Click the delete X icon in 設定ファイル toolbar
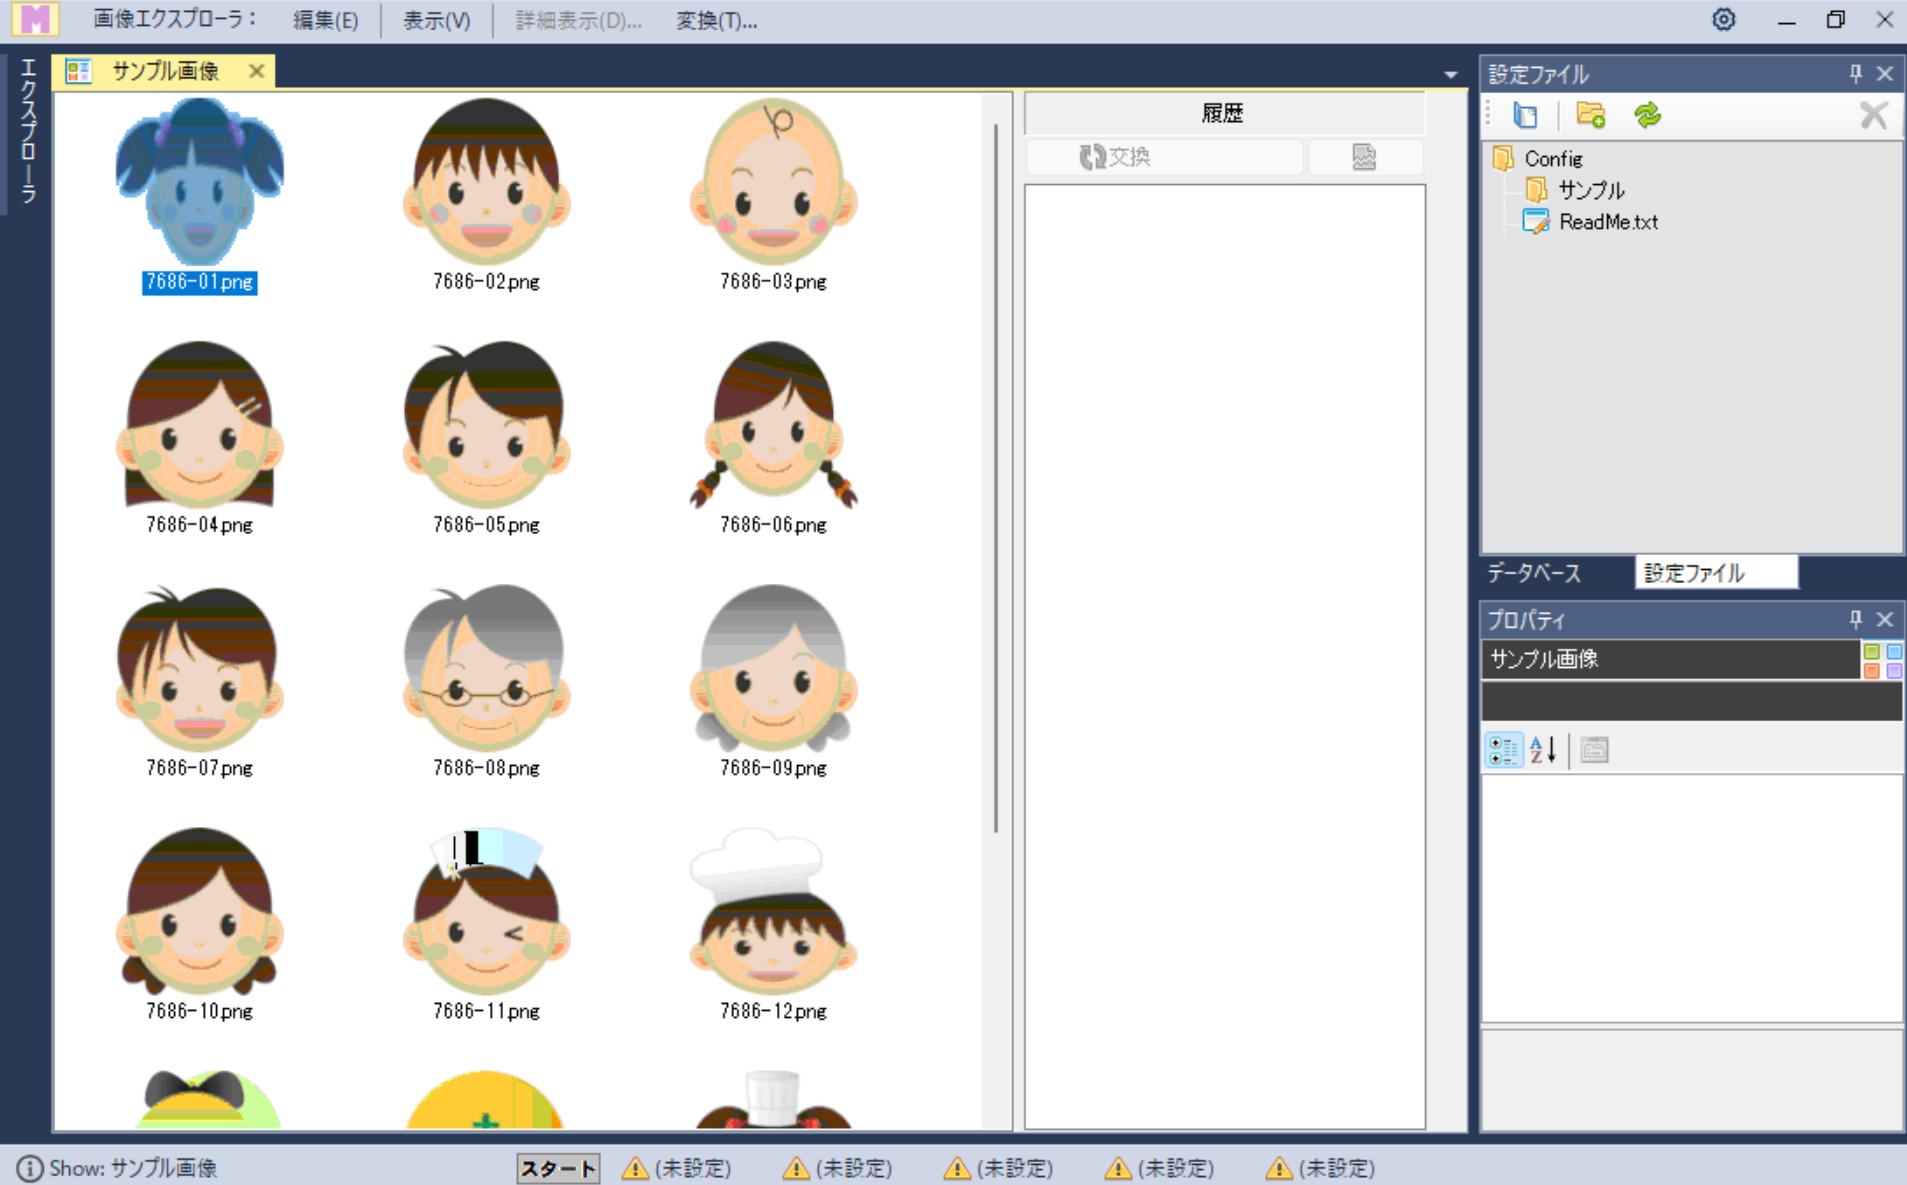 (x=1873, y=115)
